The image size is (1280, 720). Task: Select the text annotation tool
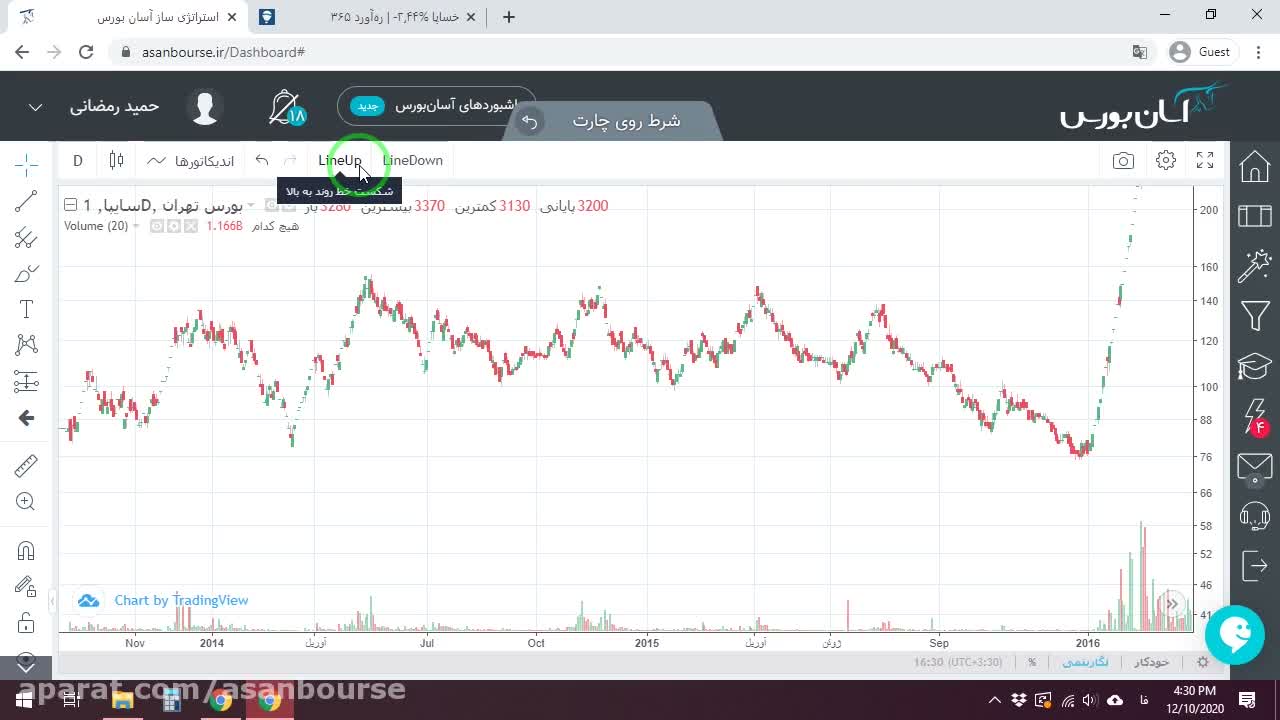26,310
